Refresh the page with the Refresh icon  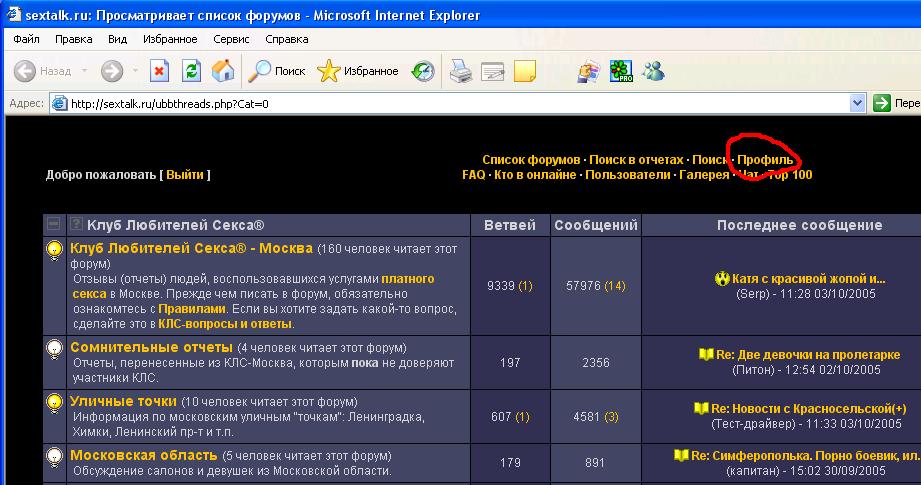tap(191, 71)
